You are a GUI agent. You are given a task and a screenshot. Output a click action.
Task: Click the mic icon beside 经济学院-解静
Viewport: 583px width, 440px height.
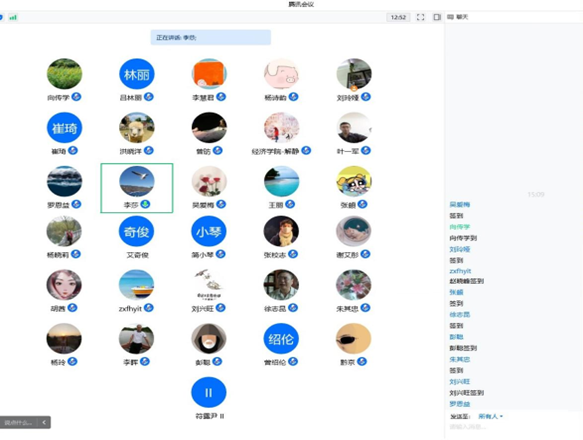pos(306,150)
